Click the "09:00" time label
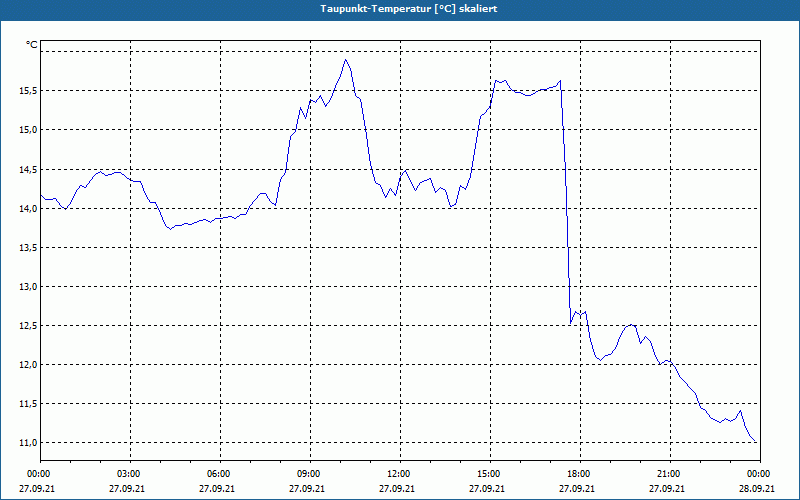This screenshot has width=800, height=500. tap(309, 474)
